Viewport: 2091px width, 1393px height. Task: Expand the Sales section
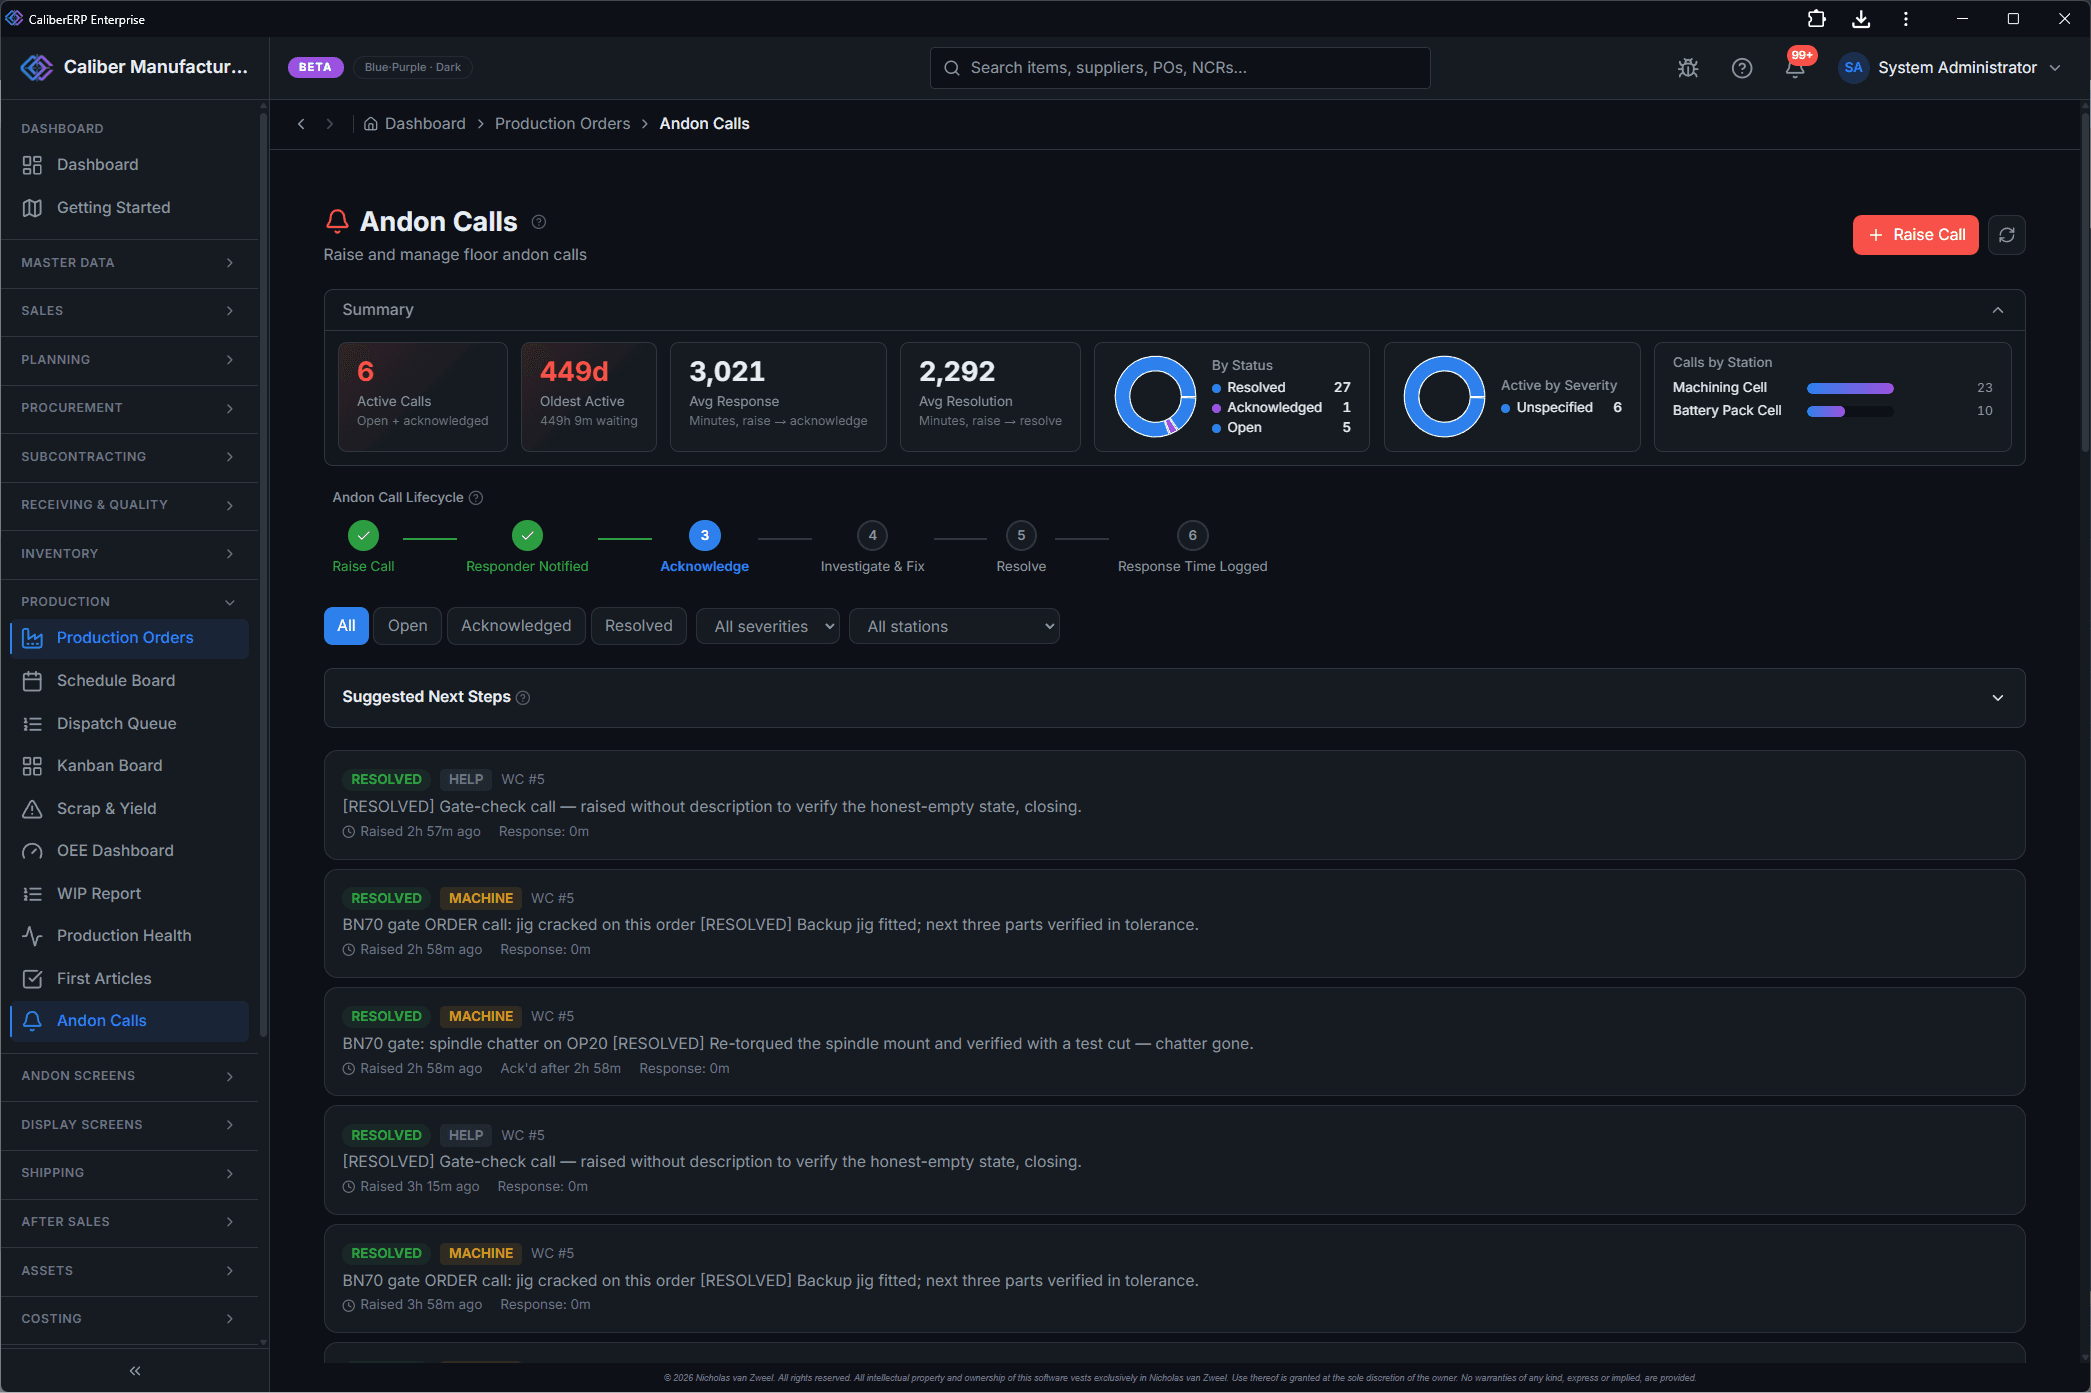[129, 311]
